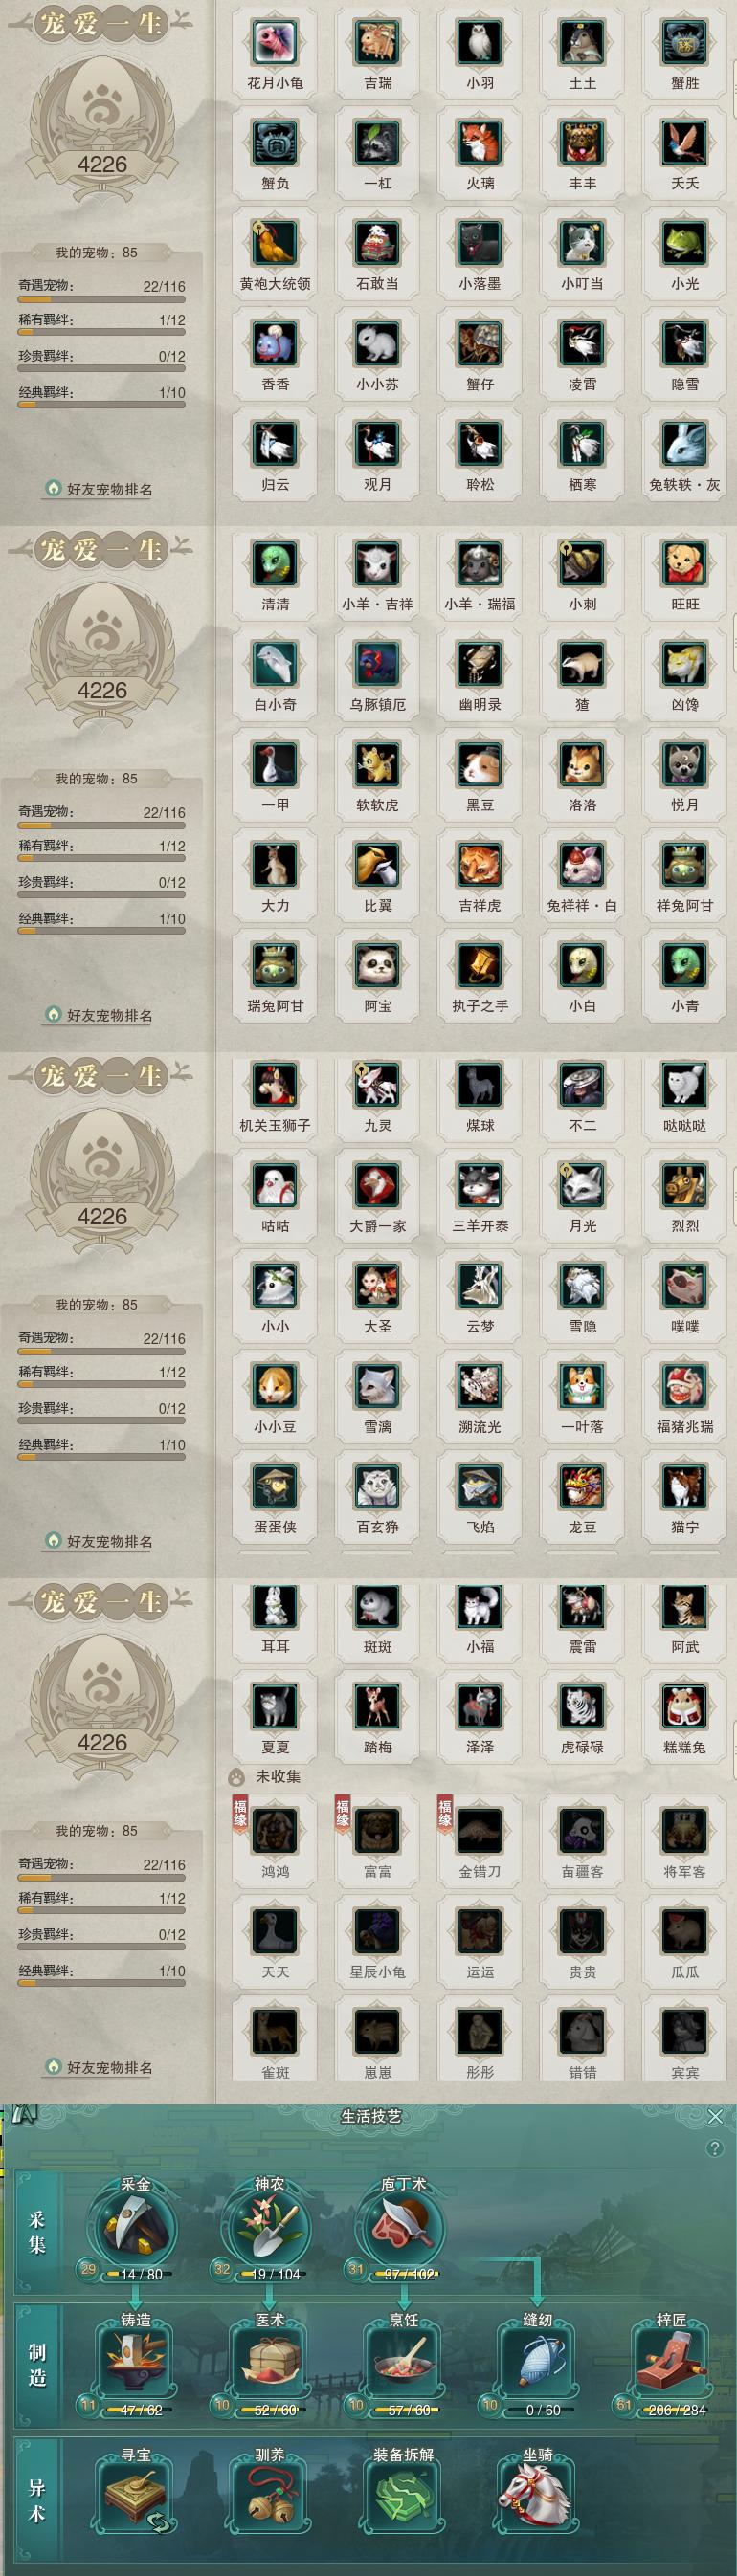The height and width of the screenshot is (2576, 737).
Task: Click the bottom 好友宠物排名 ranking link
Action: [x=100, y=2067]
